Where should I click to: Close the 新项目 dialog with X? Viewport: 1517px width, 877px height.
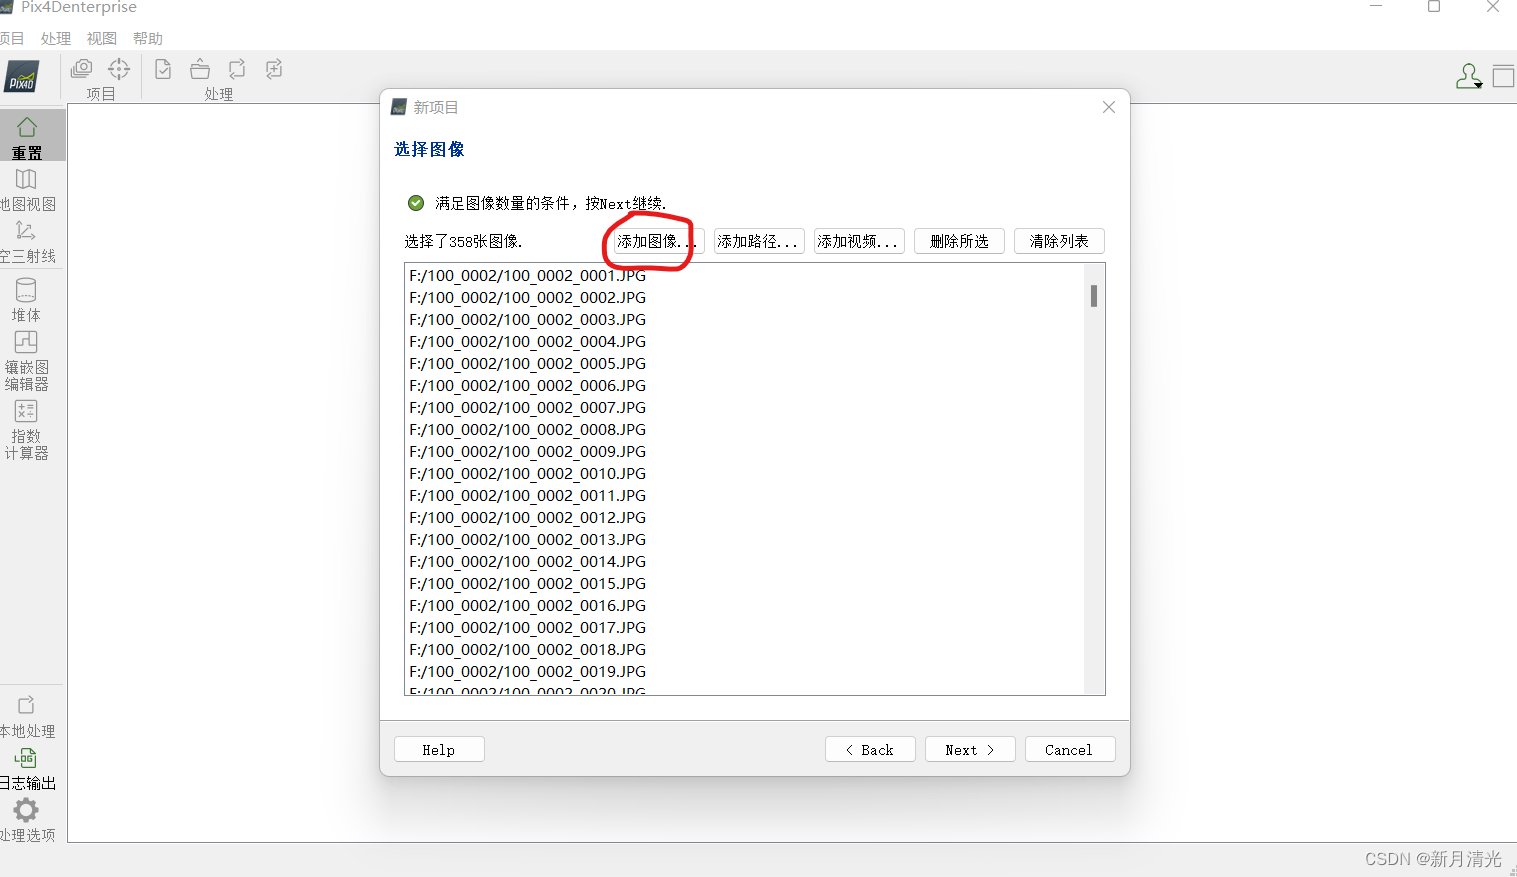[x=1109, y=107]
